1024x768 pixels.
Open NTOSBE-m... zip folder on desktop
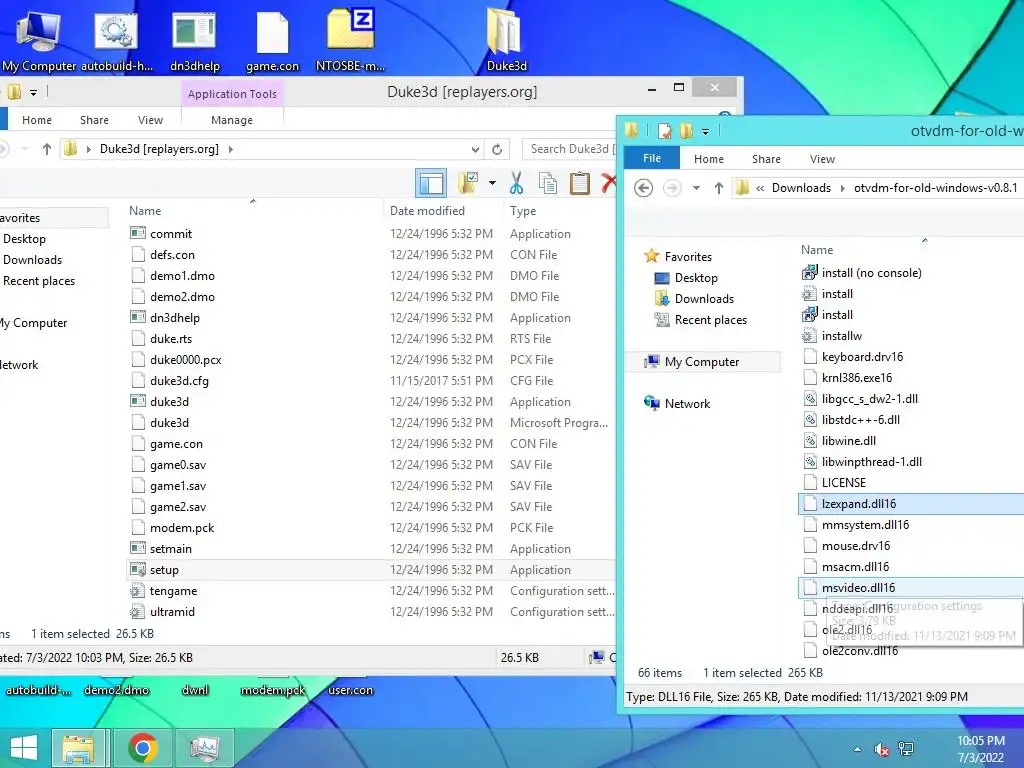[x=351, y=39]
